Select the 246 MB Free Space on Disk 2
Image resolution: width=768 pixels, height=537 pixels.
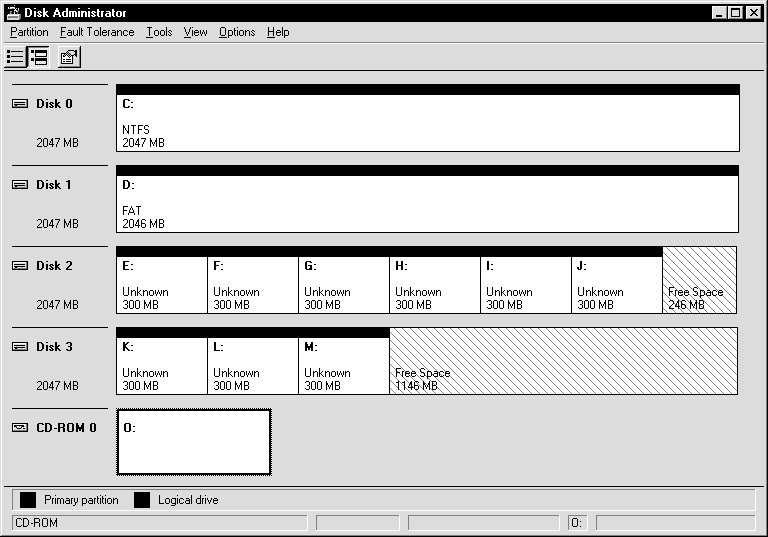click(699, 282)
